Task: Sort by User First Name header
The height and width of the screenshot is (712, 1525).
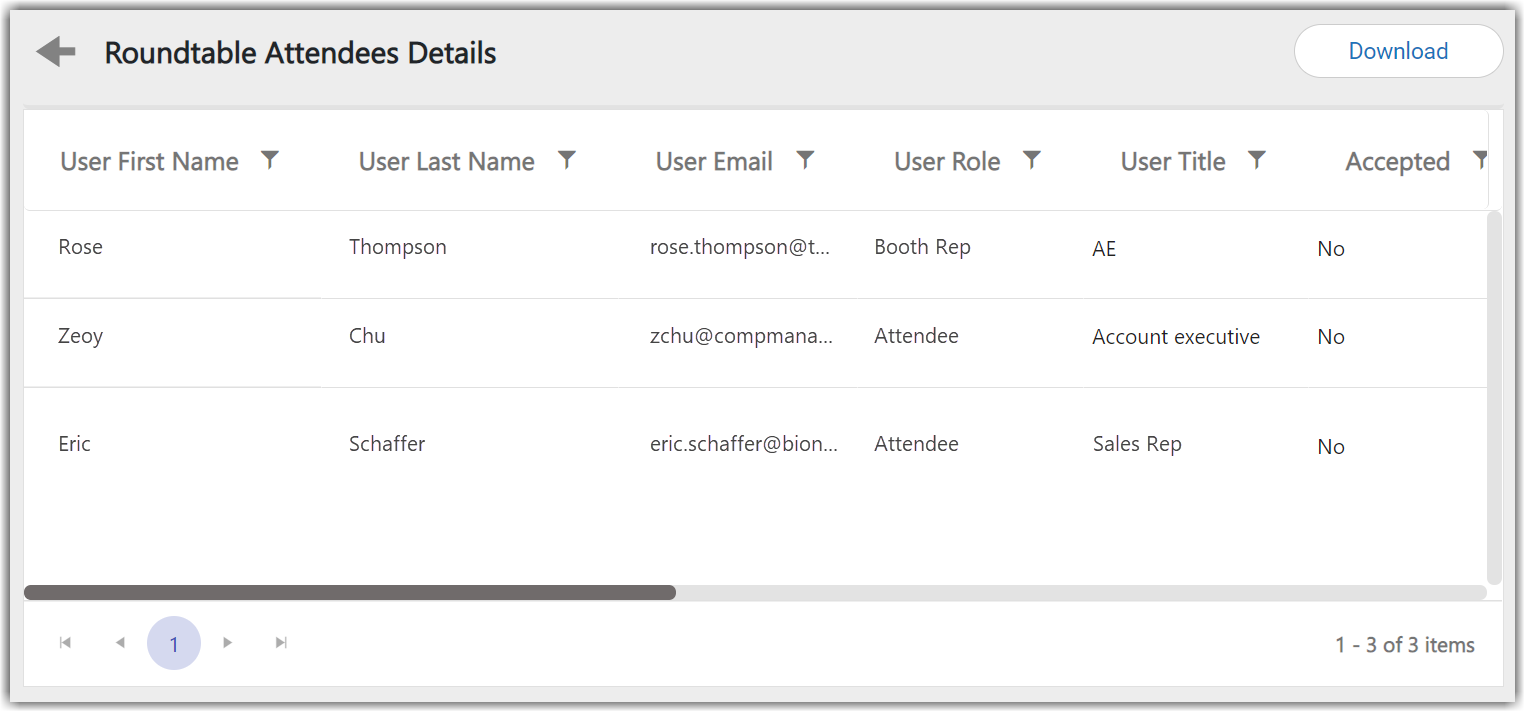Action: pos(149,162)
